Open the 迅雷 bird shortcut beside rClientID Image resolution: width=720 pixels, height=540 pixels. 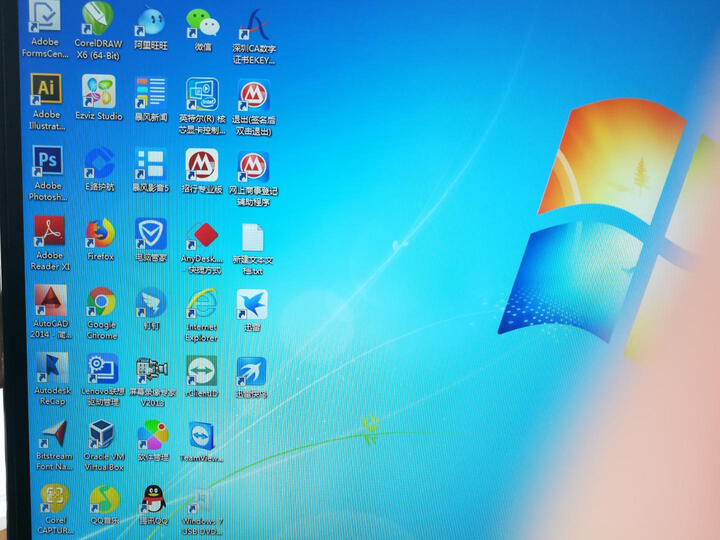tap(251, 372)
